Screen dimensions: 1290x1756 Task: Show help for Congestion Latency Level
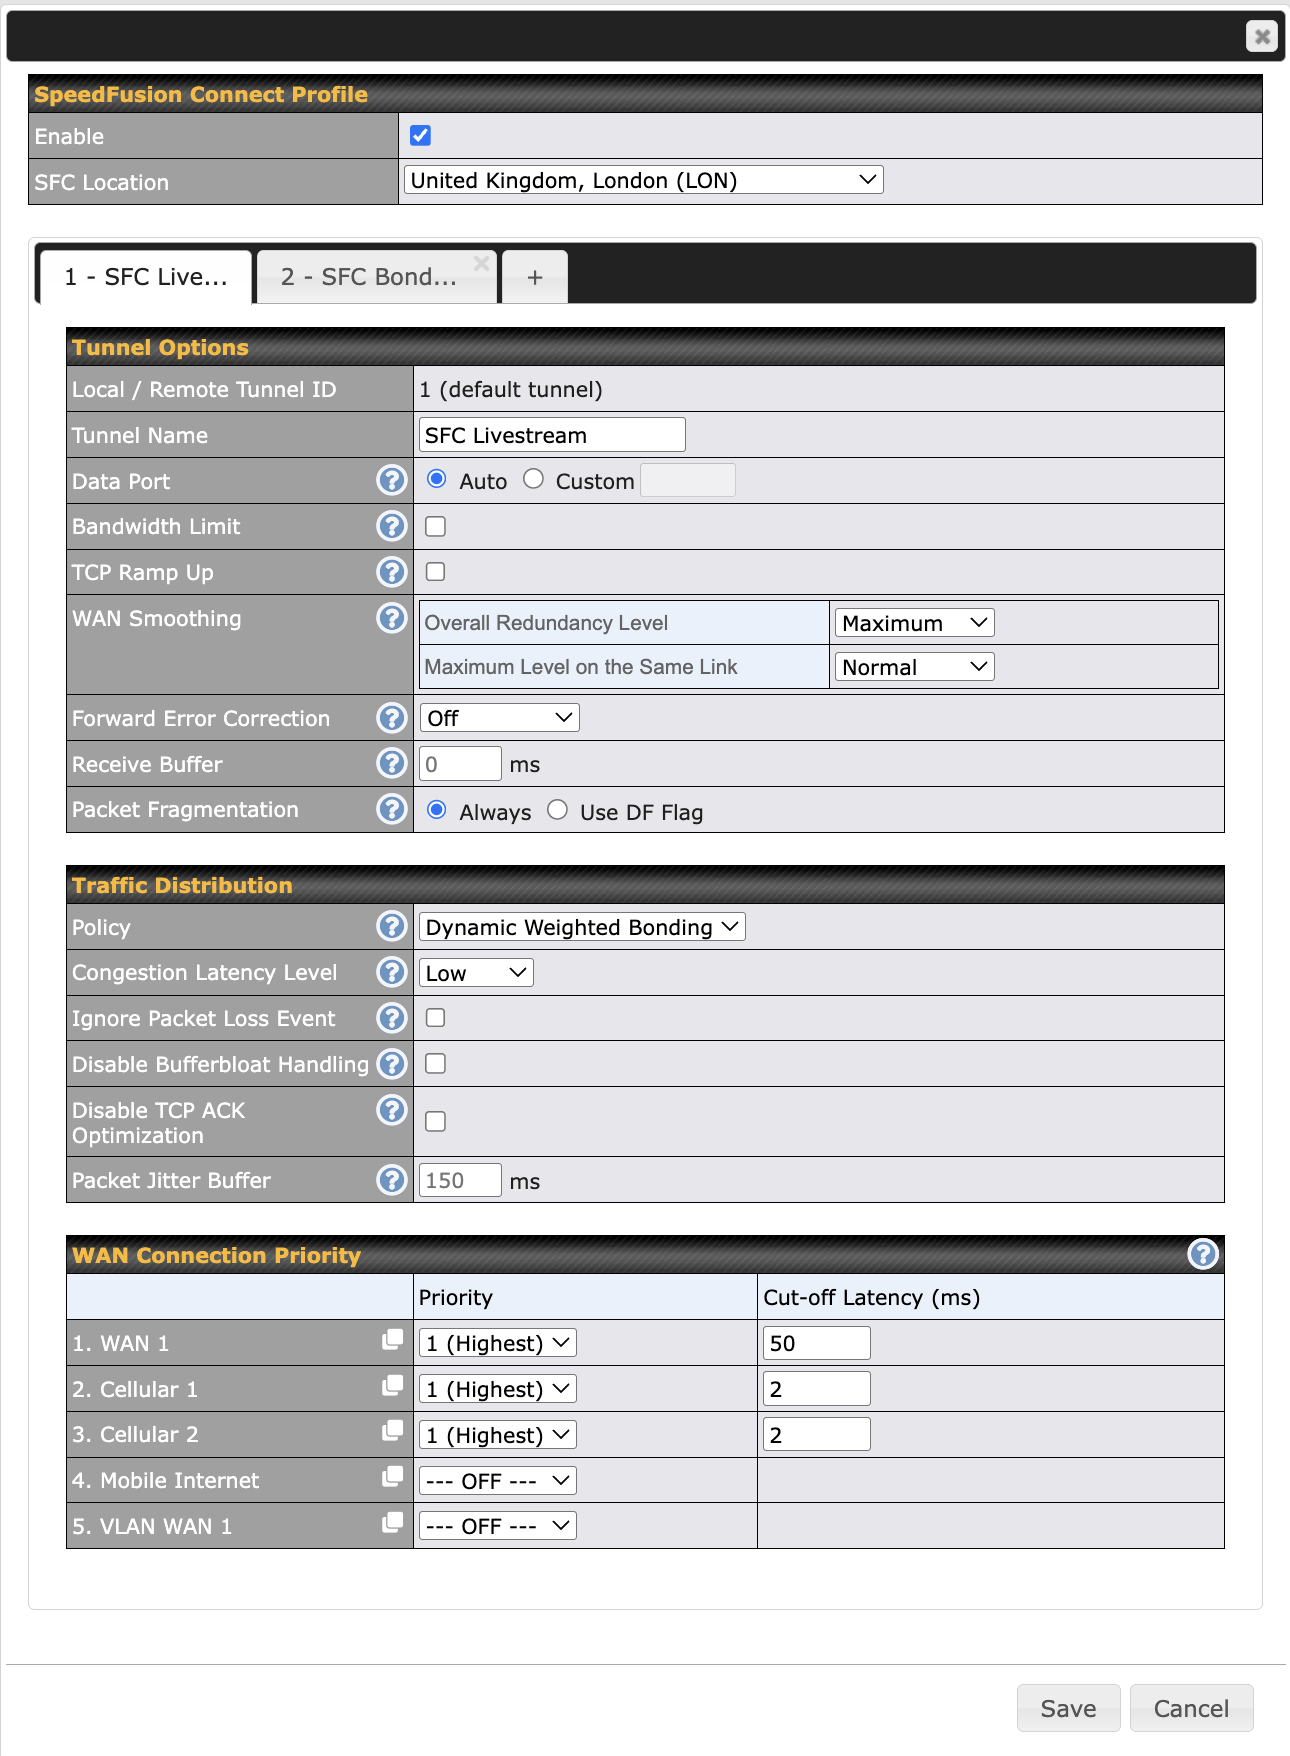tap(391, 972)
